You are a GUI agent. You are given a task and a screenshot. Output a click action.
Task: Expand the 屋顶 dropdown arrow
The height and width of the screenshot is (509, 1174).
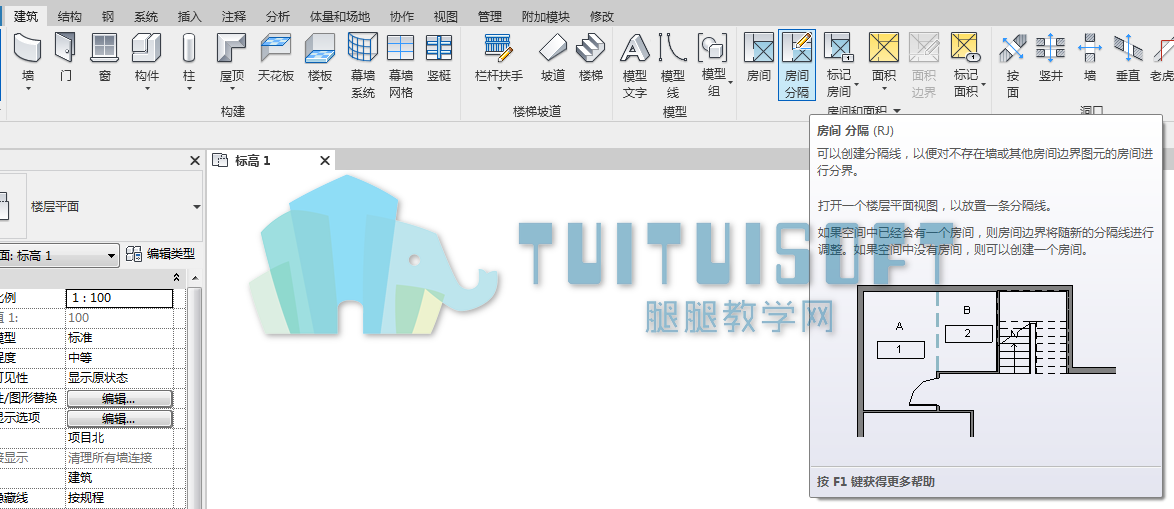(231, 89)
